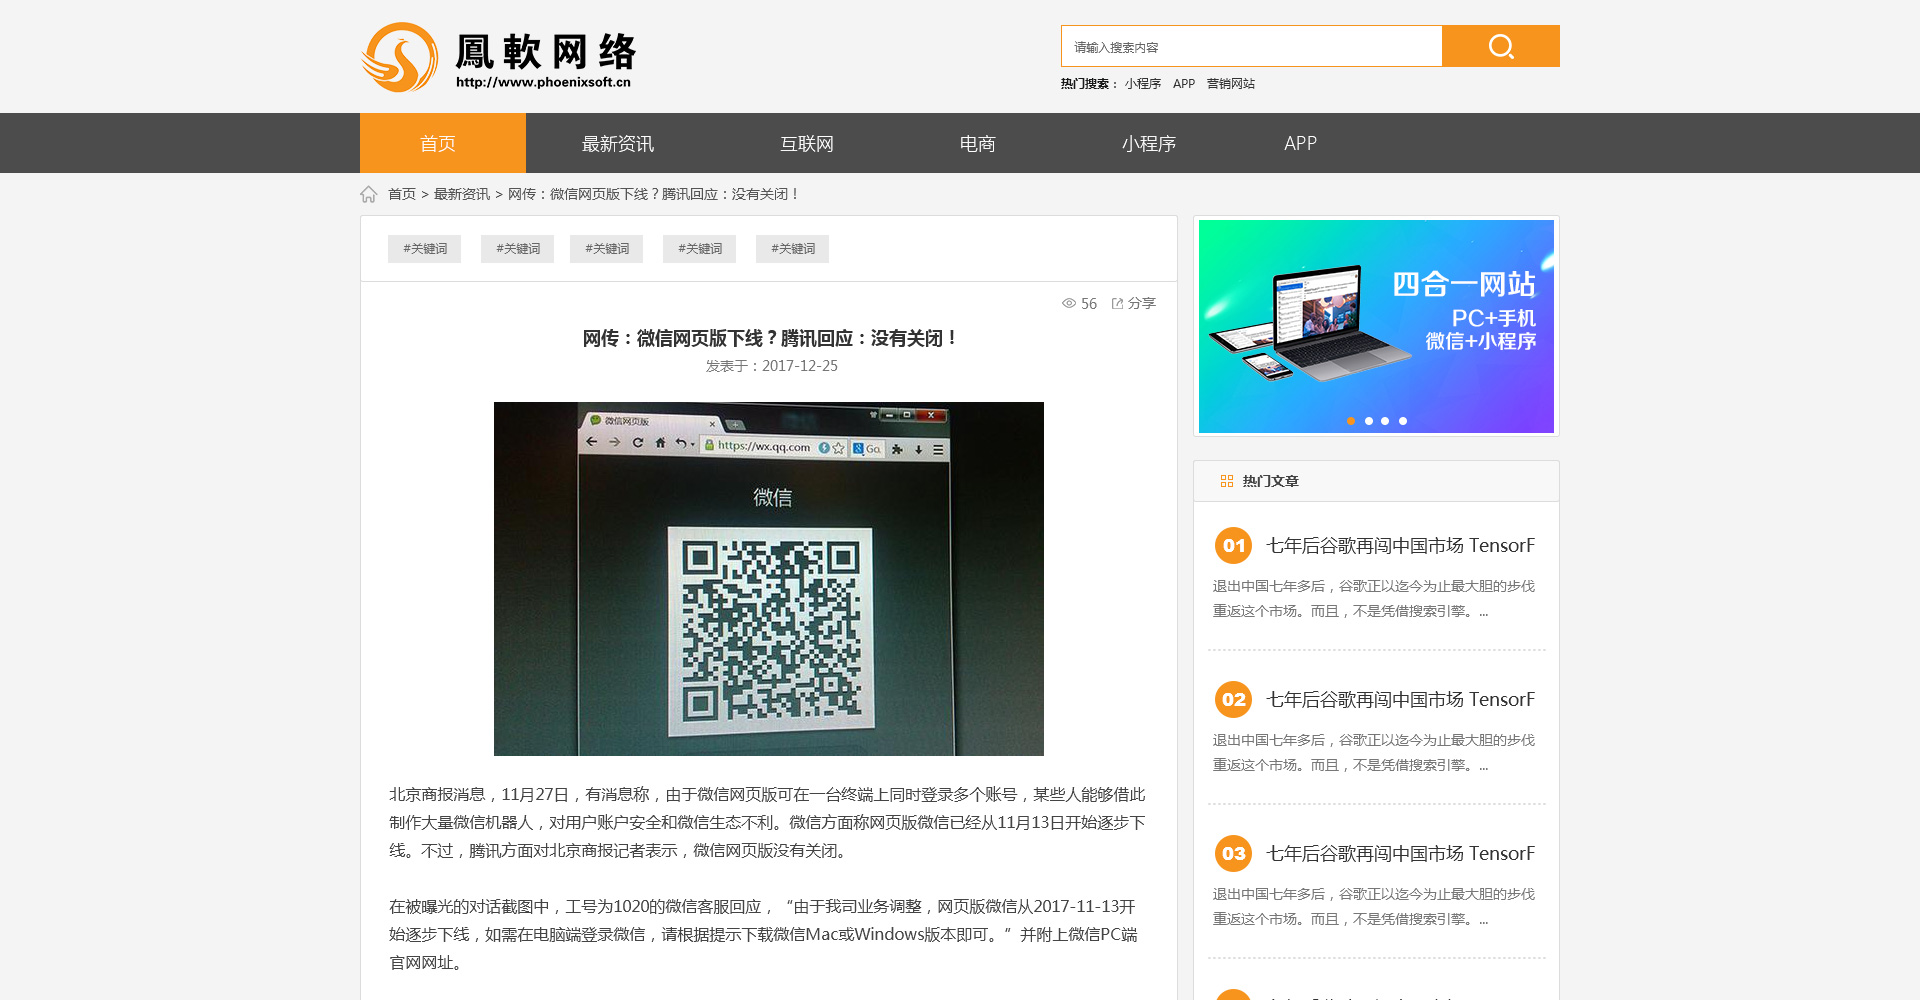The image size is (1920, 1000).
Task: Switch to the second carousel dot
Action: [1369, 421]
